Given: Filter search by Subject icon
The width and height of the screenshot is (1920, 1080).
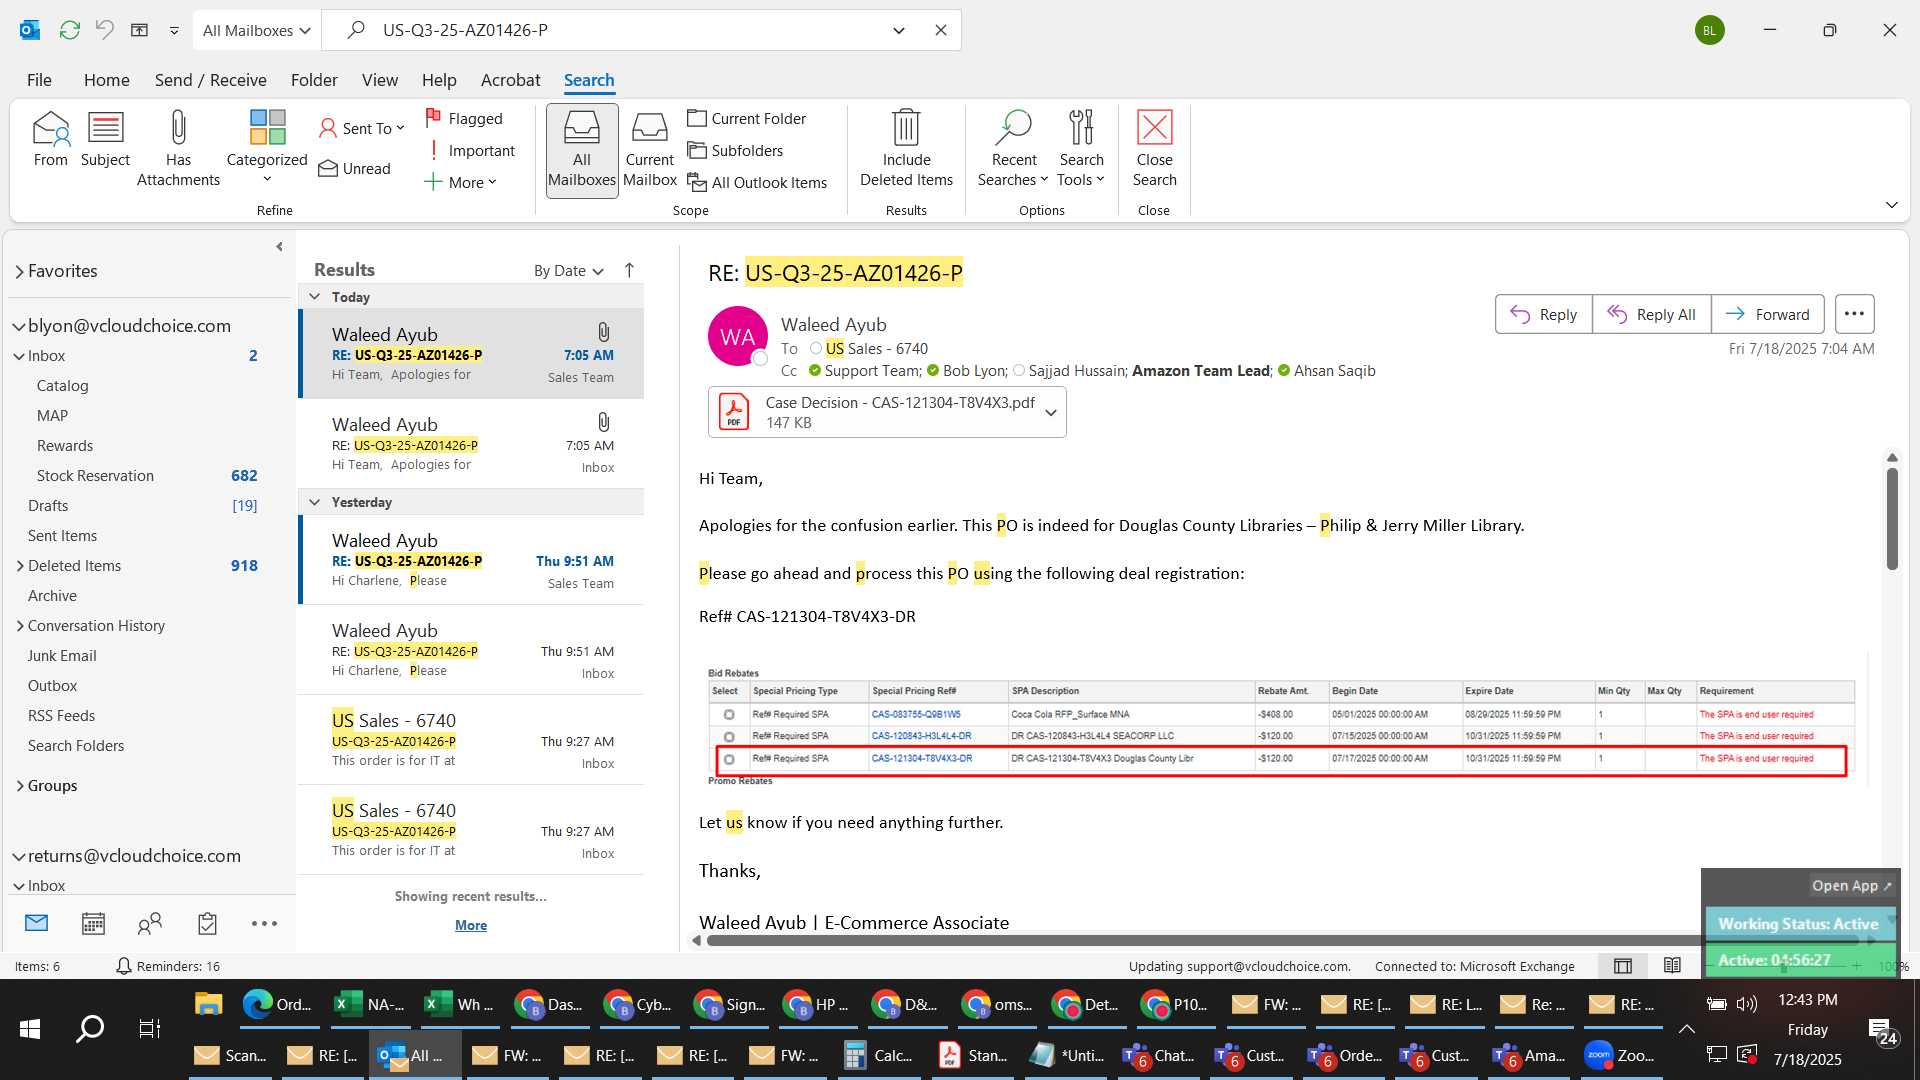Looking at the screenshot, I should click(105, 140).
